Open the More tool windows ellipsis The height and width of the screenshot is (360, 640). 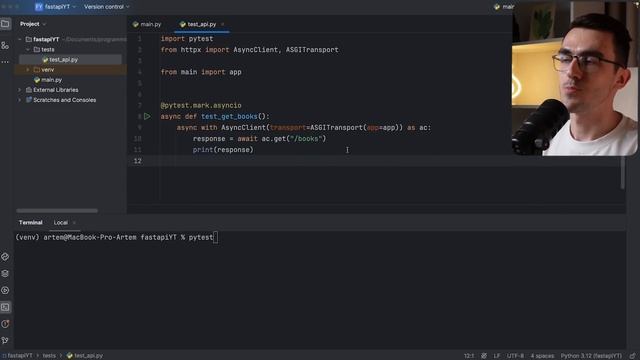(5, 62)
